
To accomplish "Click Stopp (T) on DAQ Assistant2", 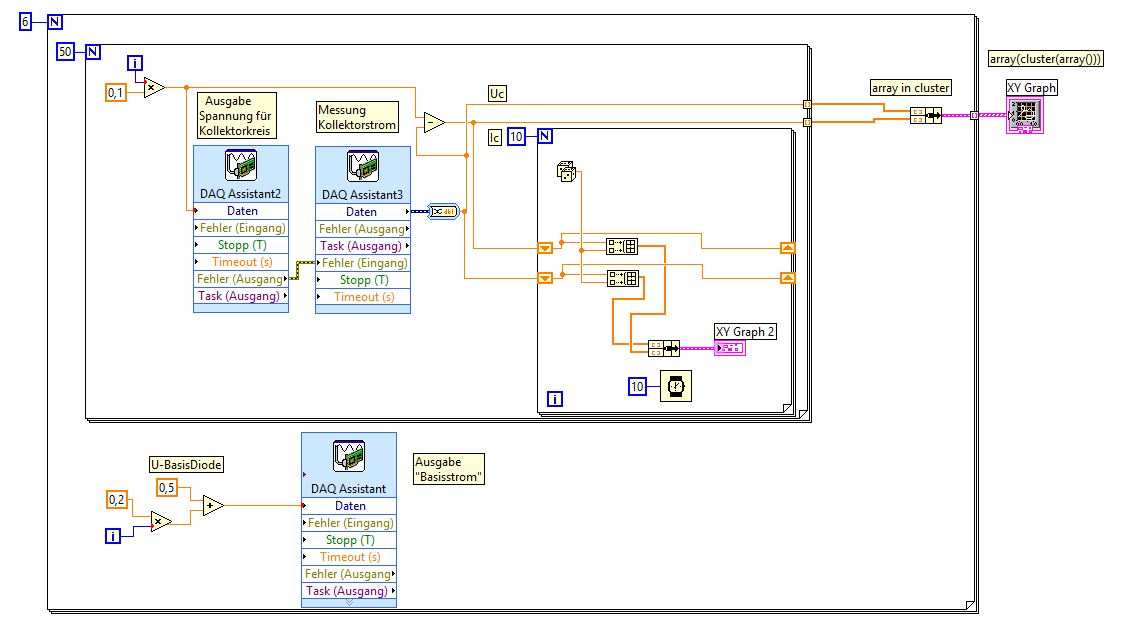I will click(x=241, y=245).
